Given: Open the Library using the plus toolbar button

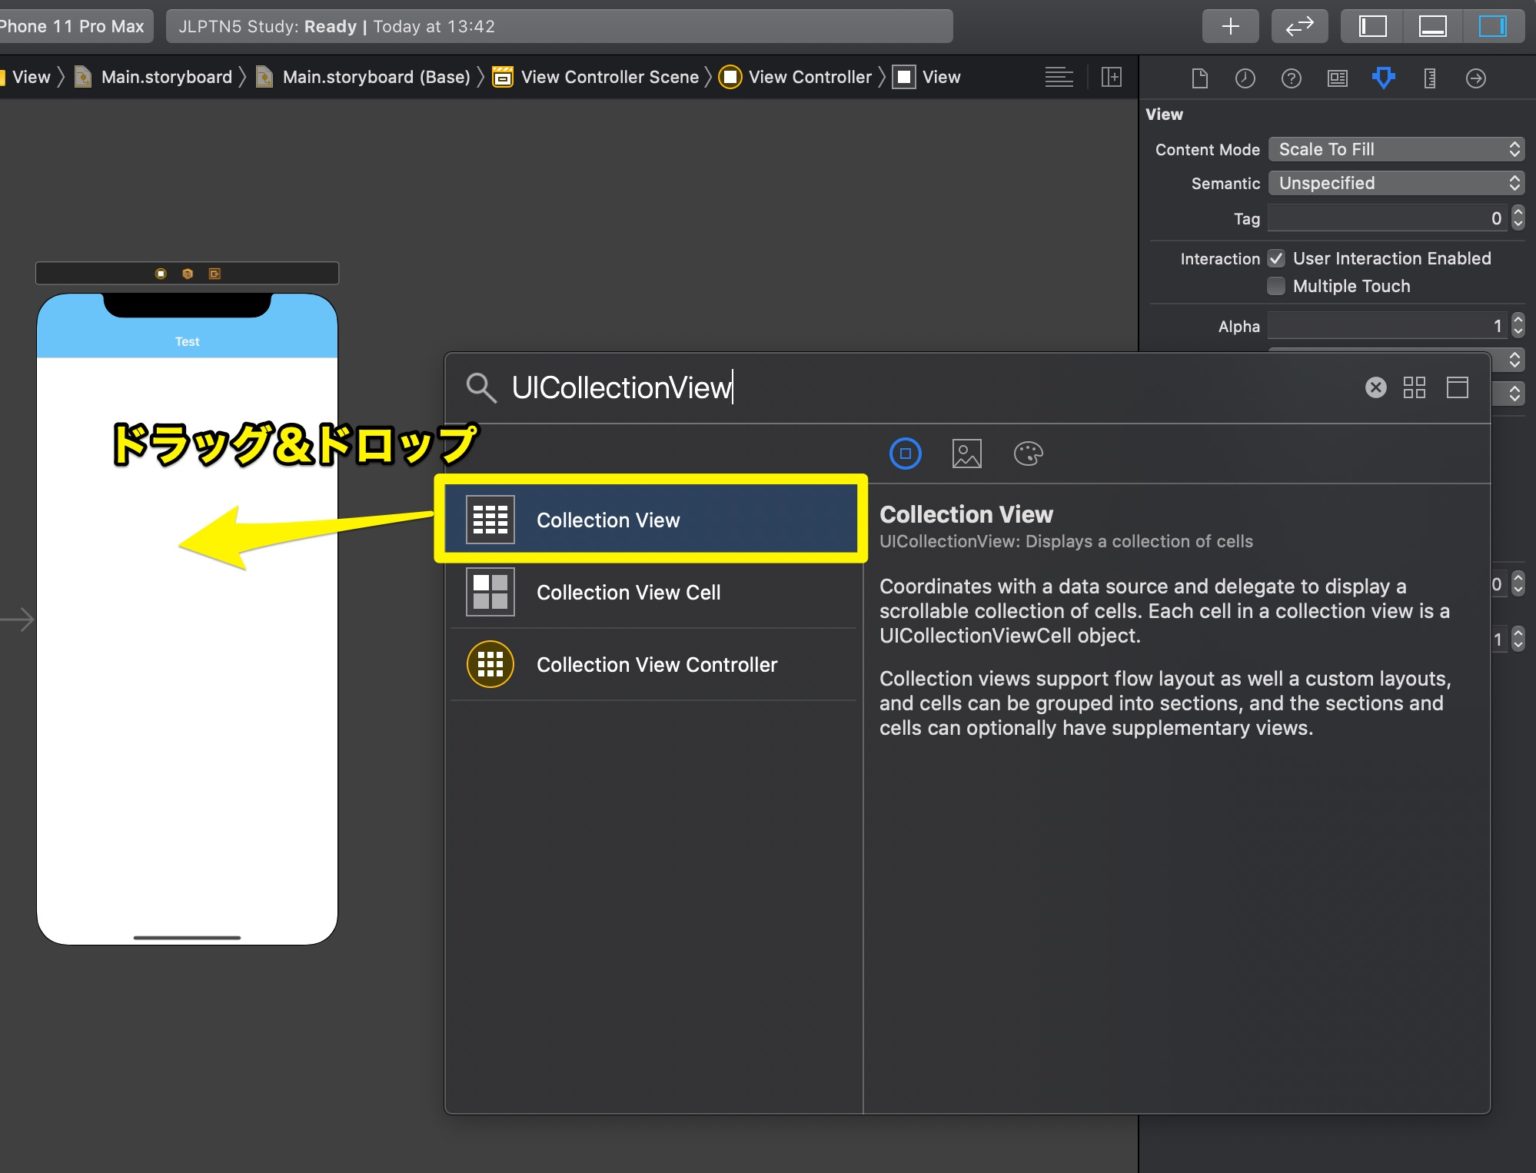Looking at the screenshot, I should 1230,26.
